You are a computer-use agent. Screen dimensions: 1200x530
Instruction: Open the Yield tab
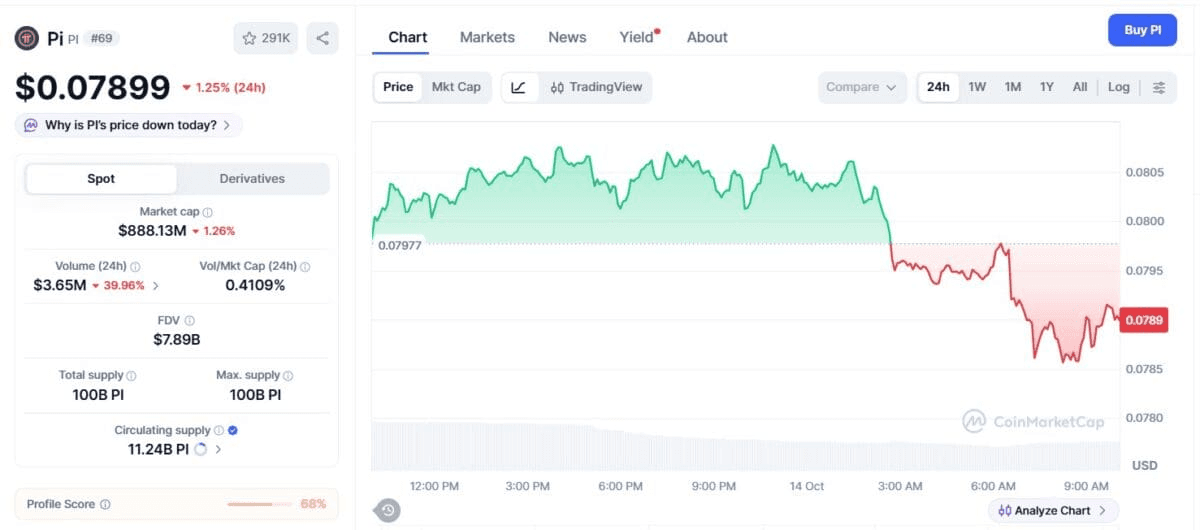[x=638, y=37]
